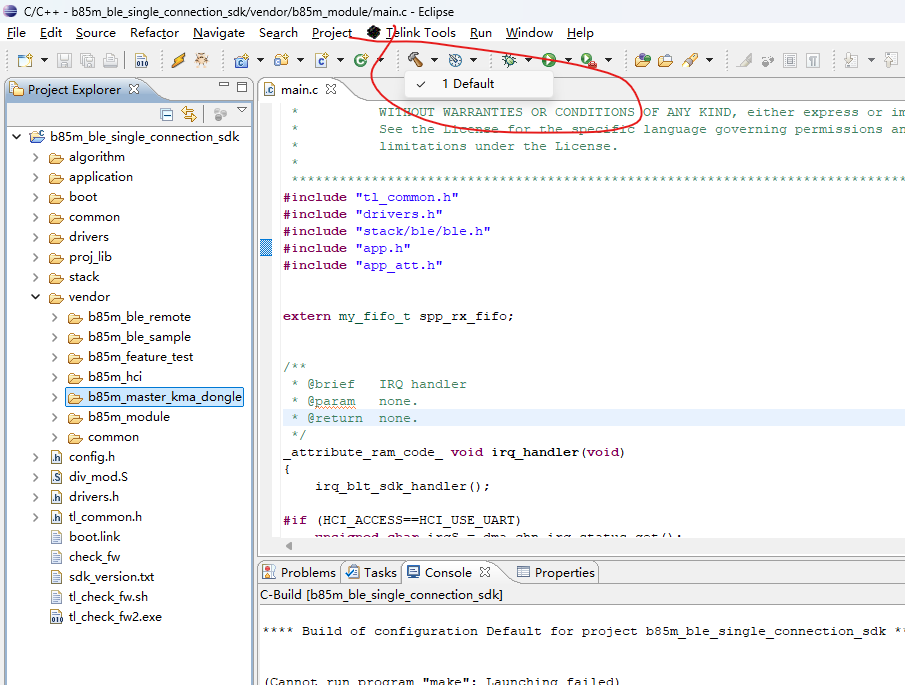Open the External Tools dropdown arrow
905x685 pixels.
click(608, 60)
